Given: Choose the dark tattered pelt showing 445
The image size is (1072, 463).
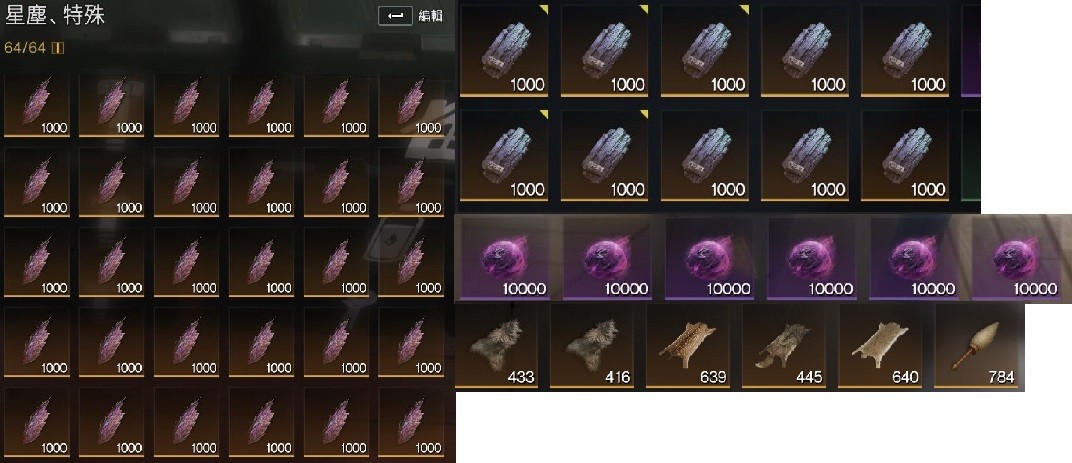Looking at the screenshot, I should [783, 346].
